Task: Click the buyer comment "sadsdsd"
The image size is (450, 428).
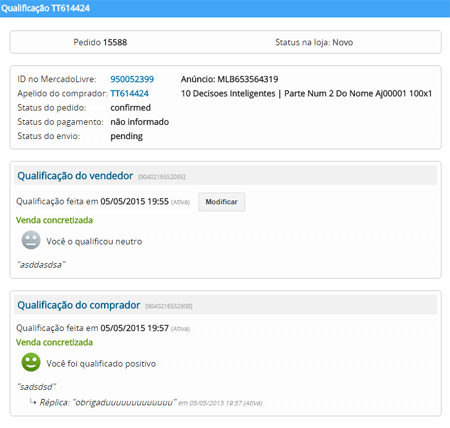Action: [37, 387]
